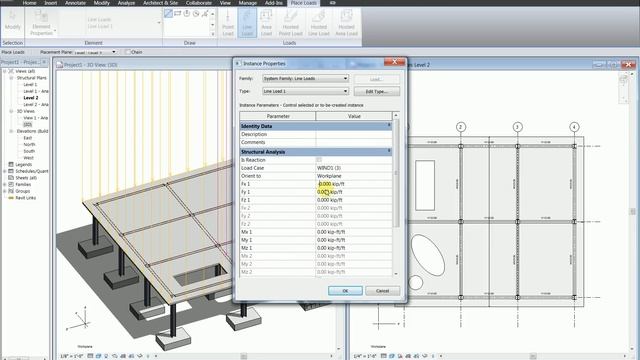
Task: Click the Groups icon in browser
Action: pos(11,191)
